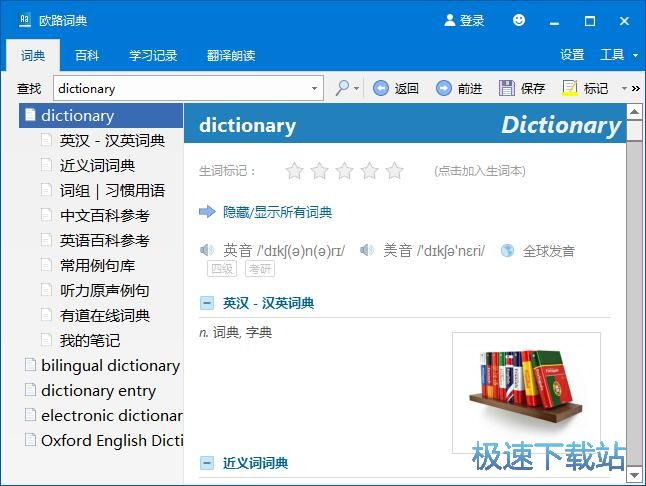
Task: Expand the toolbar overflow chevrons
Action: [x=636, y=88]
